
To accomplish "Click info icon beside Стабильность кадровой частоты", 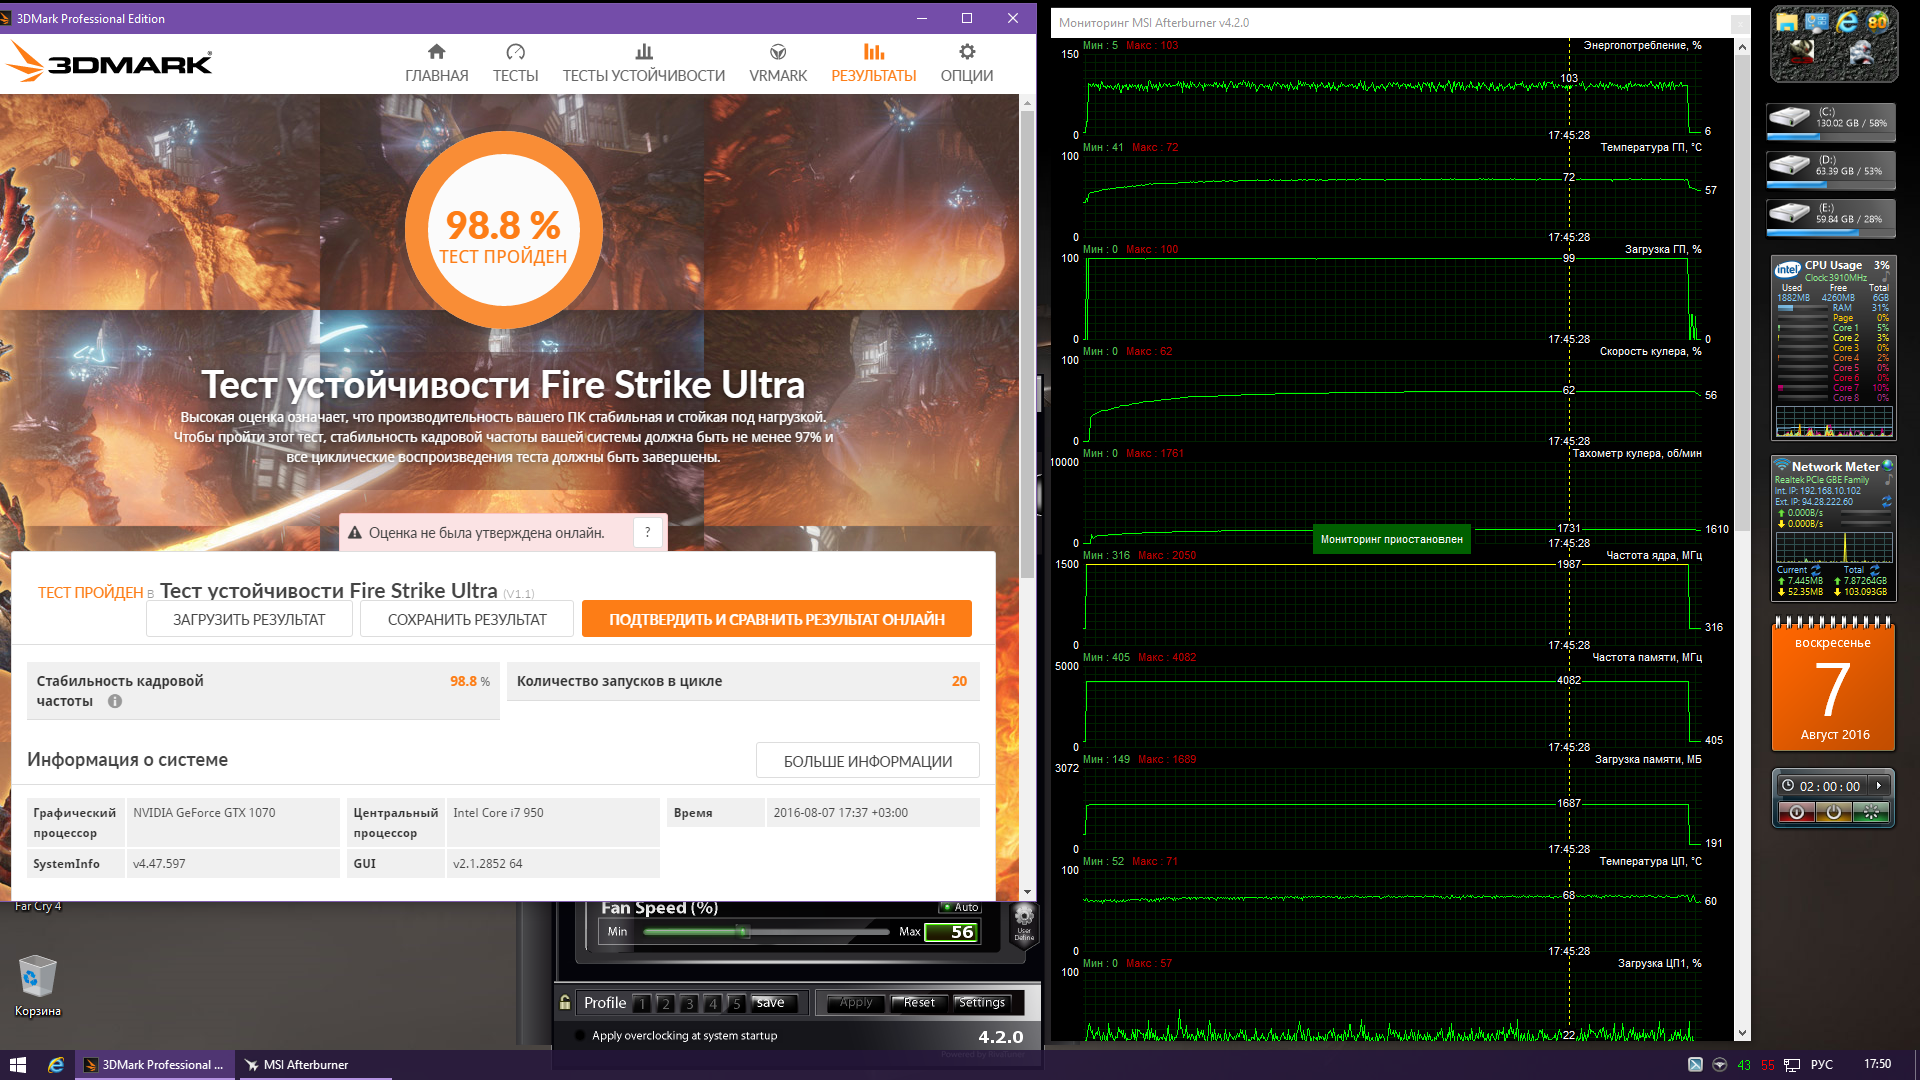I will (115, 701).
